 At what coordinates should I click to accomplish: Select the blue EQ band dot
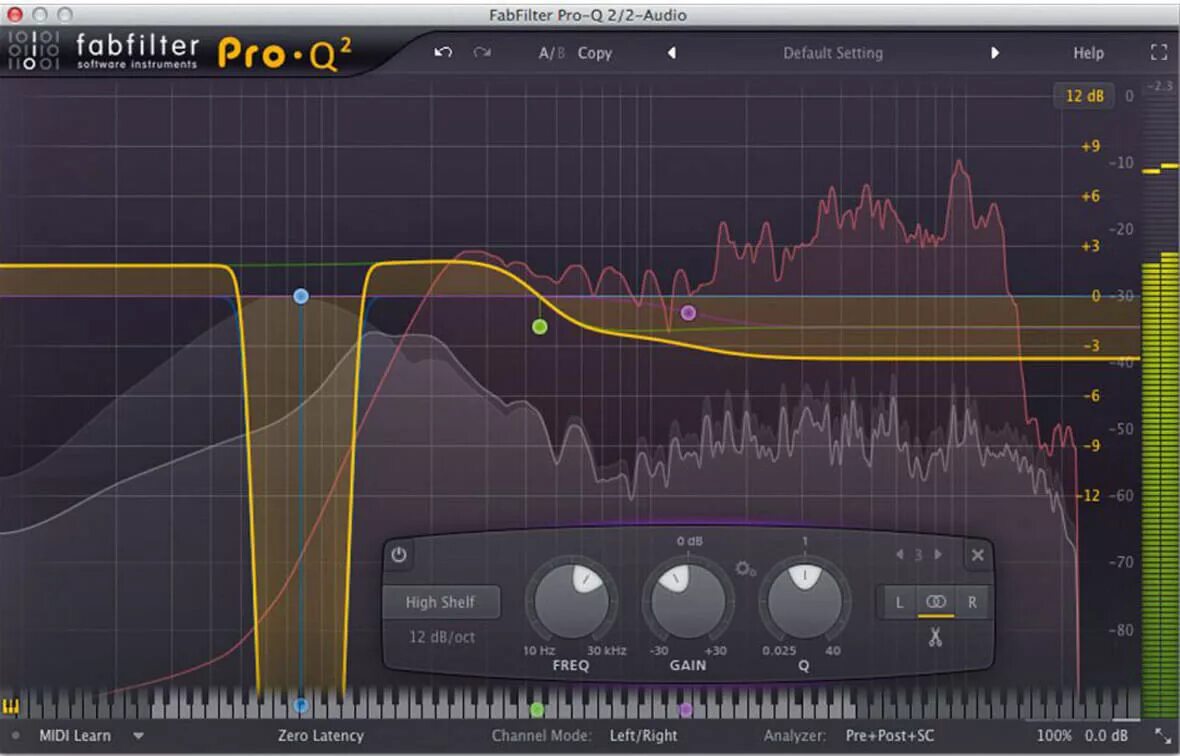[301, 296]
